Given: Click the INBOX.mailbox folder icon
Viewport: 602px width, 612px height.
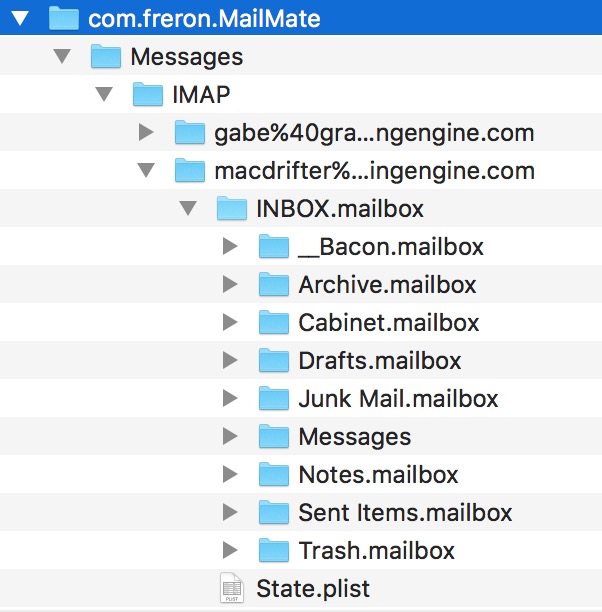Looking at the screenshot, I should coord(232,208).
